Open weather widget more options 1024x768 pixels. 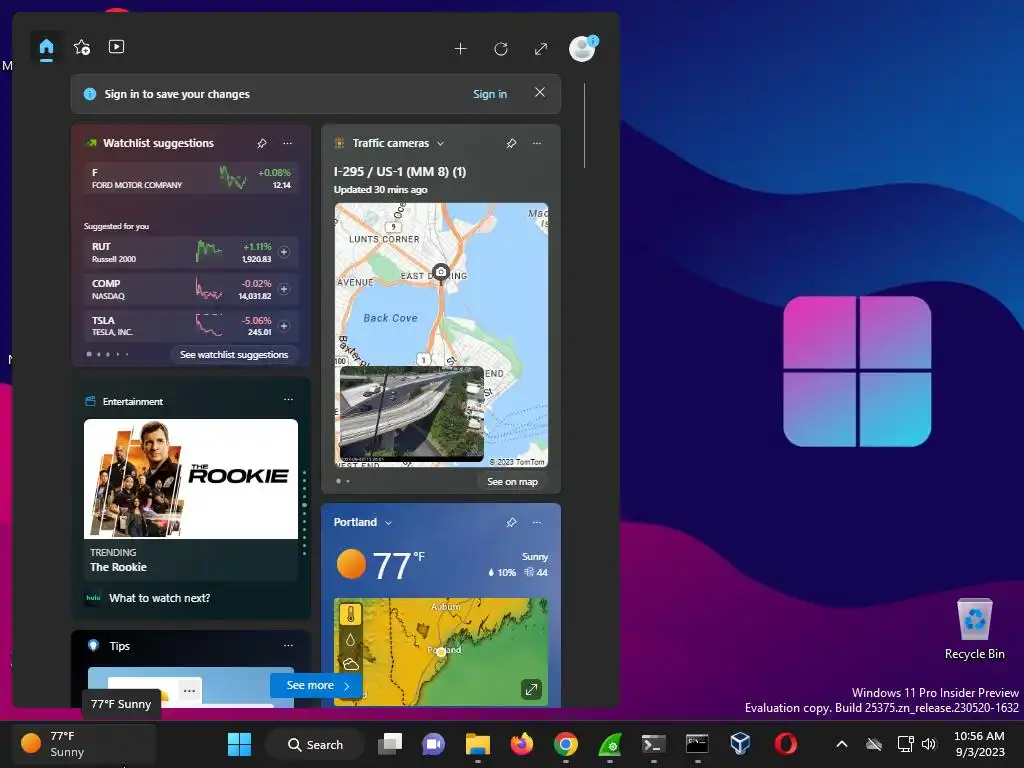pos(537,522)
